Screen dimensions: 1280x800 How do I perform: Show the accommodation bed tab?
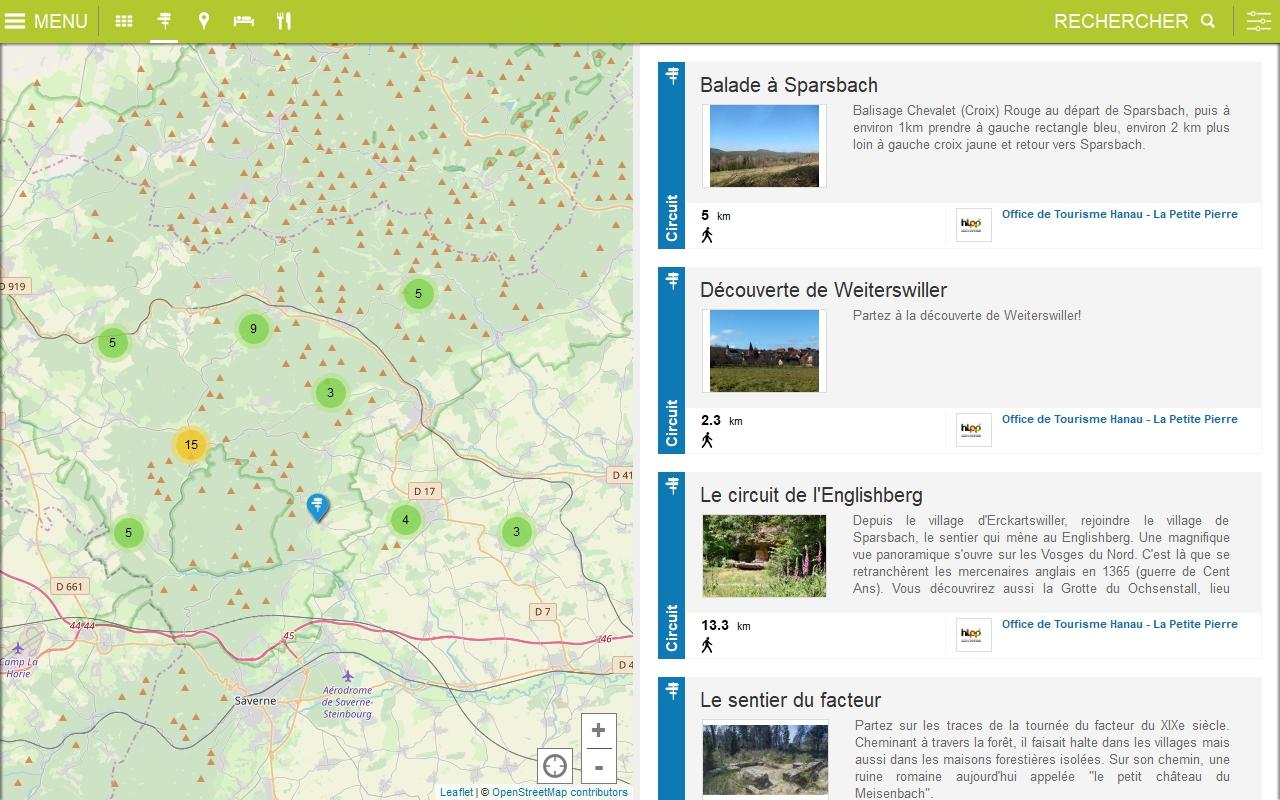[x=244, y=21]
